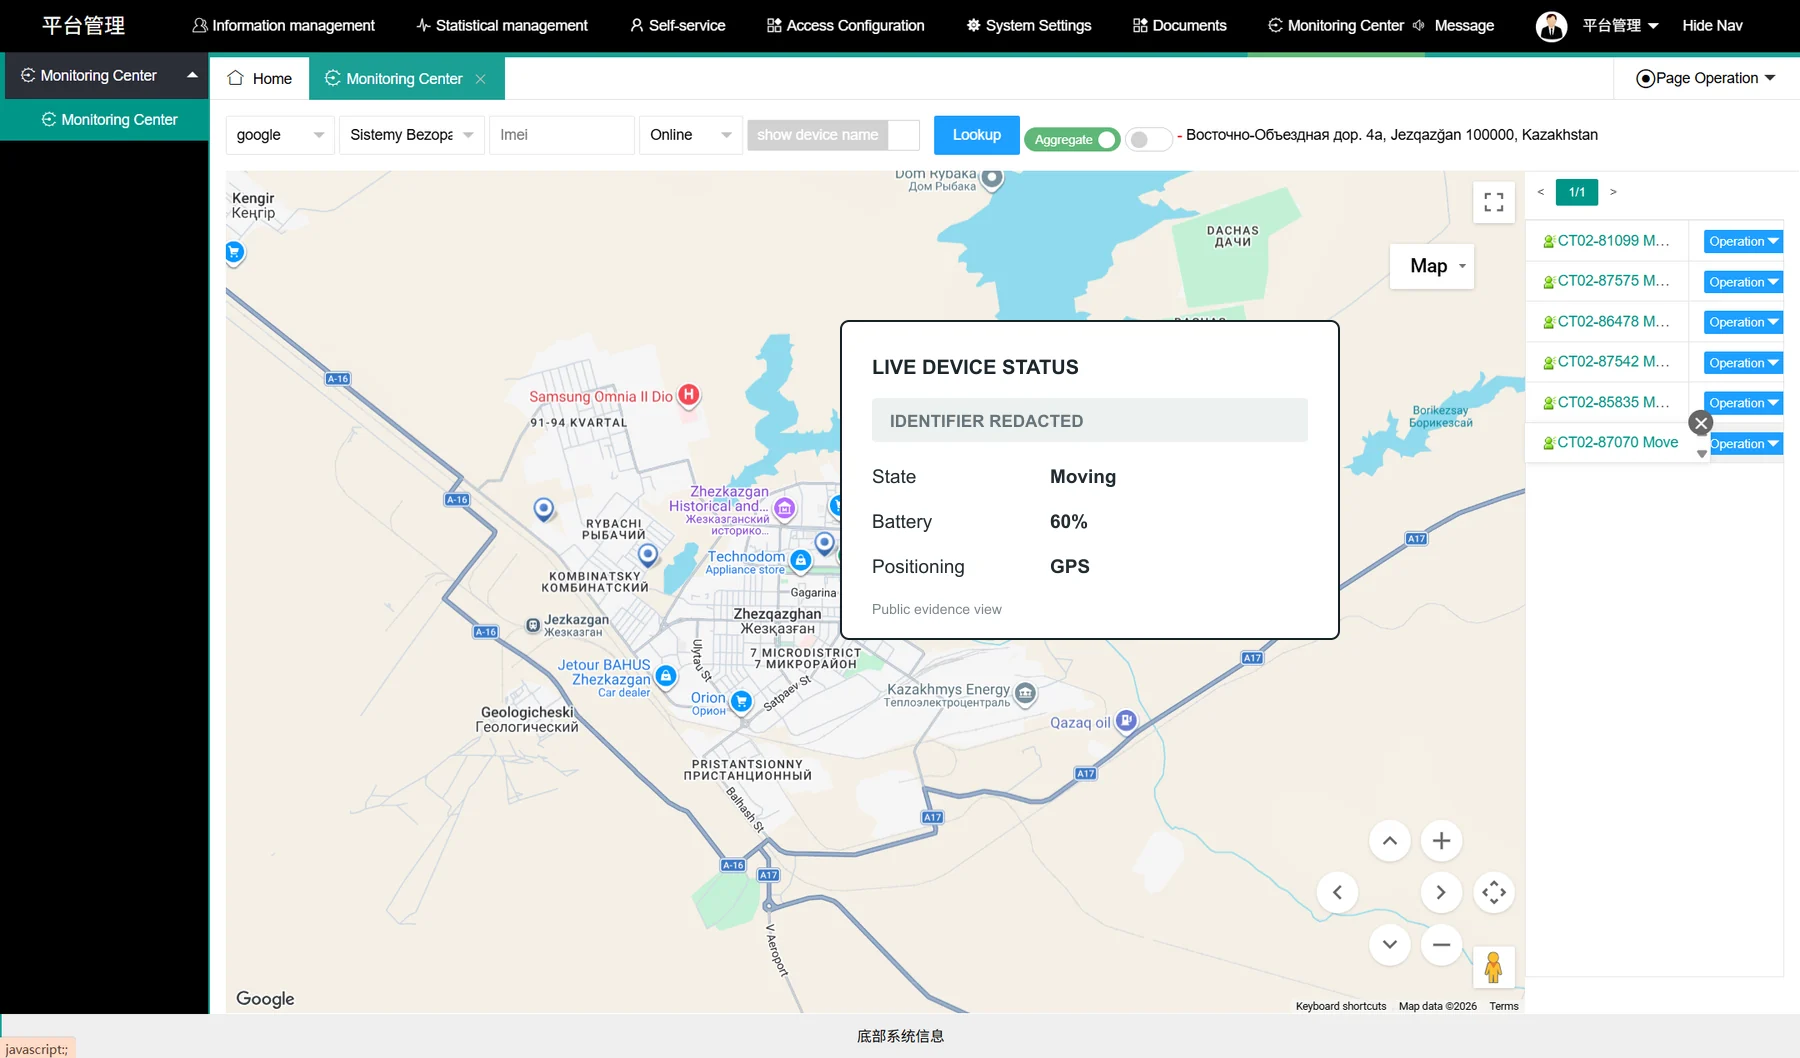Image resolution: width=1800 pixels, height=1058 pixels.
Task: Open System Settings menu
Action: (x=1028, y=25)
